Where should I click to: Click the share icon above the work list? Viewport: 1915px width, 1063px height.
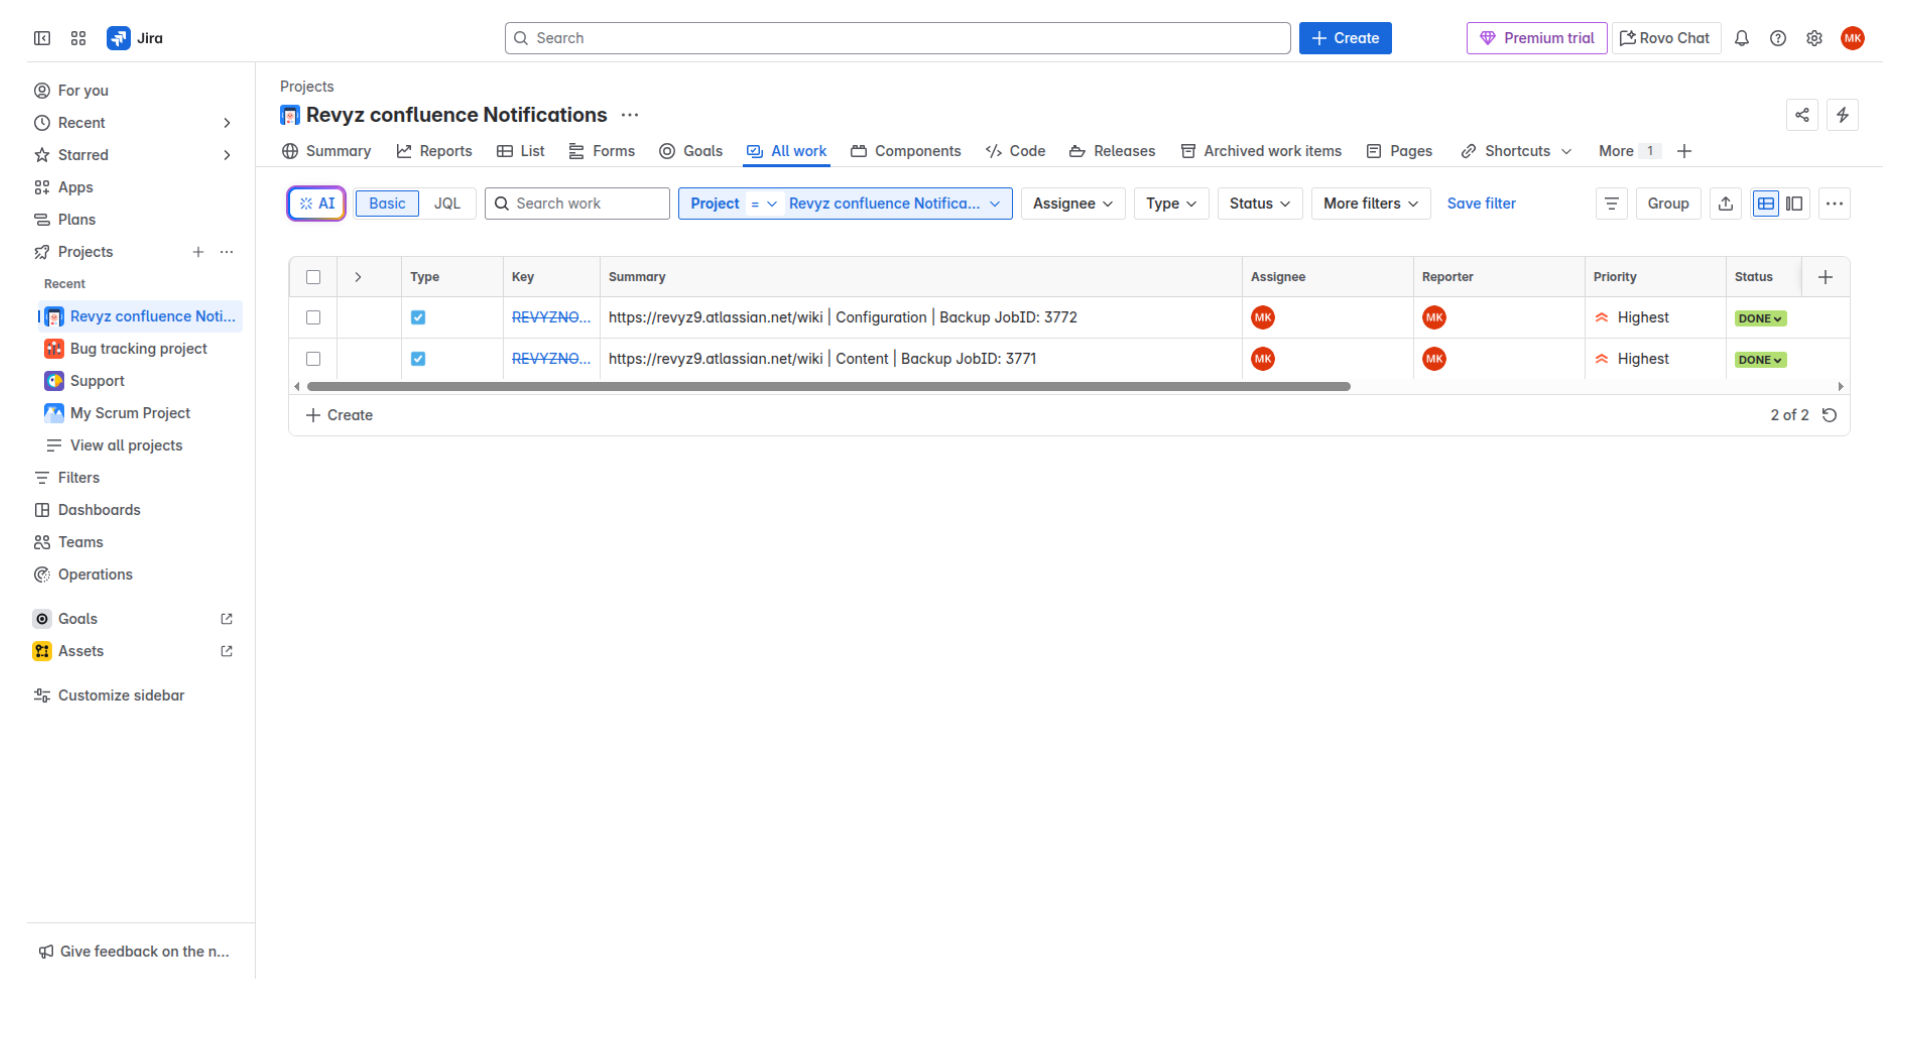click(x=1803, y=115)
